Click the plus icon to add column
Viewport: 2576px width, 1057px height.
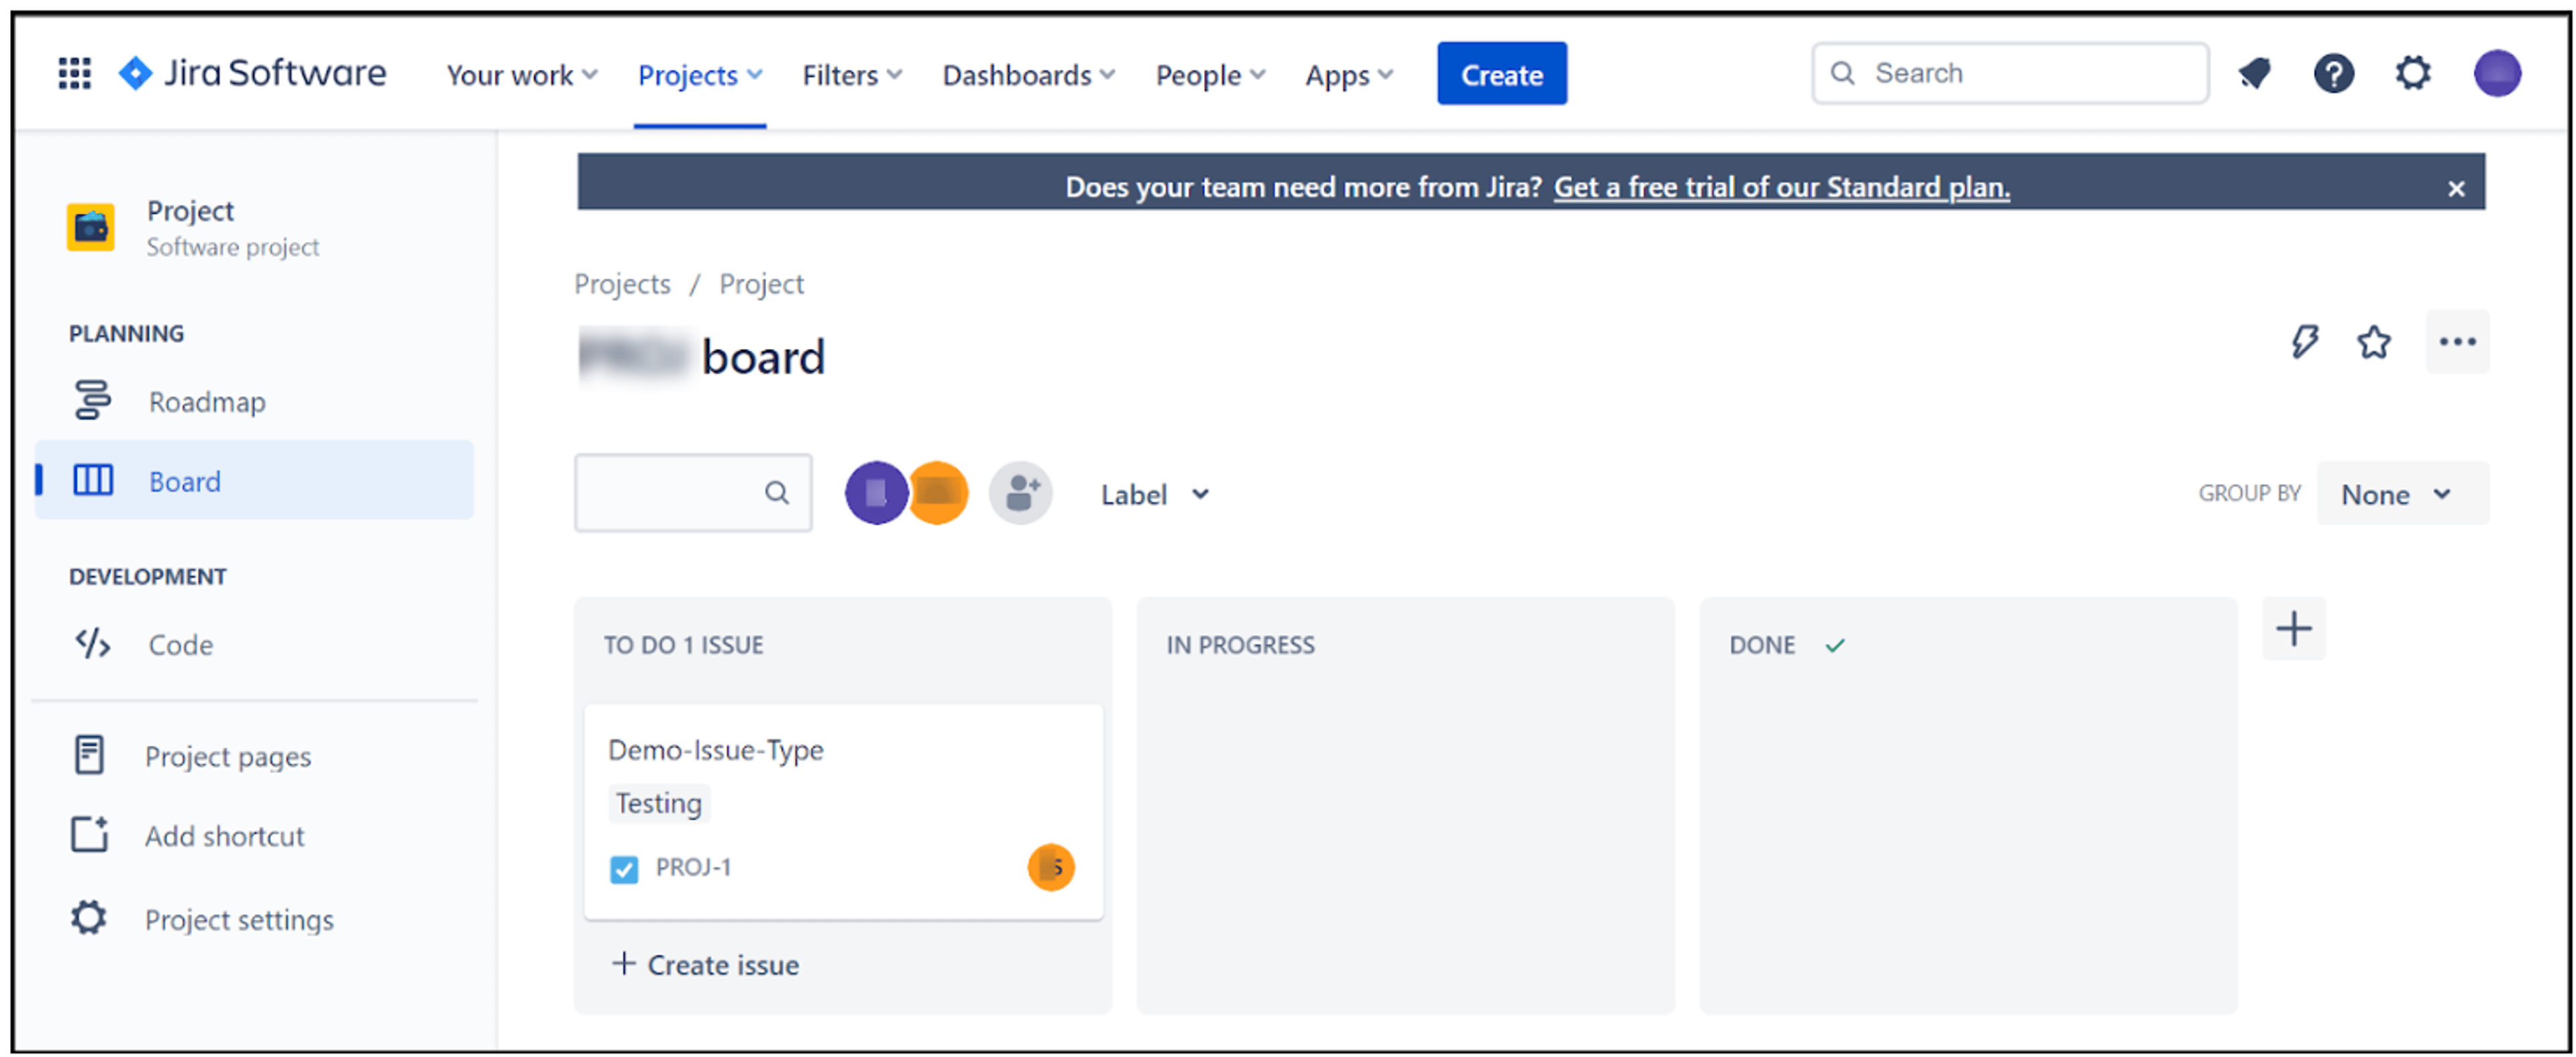point(2293,629)
